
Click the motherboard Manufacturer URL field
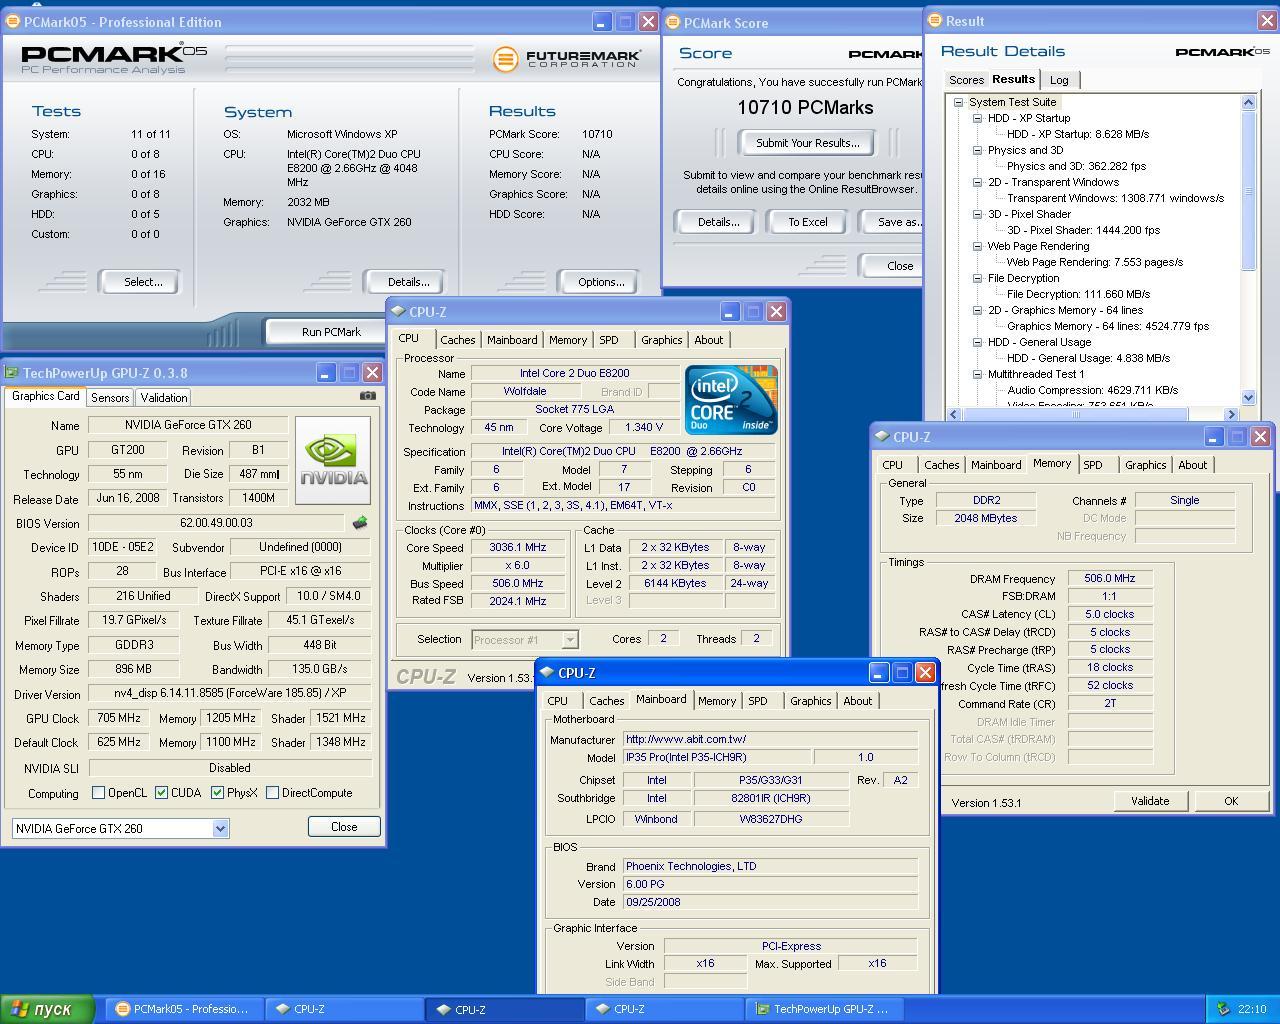[770, 739]
